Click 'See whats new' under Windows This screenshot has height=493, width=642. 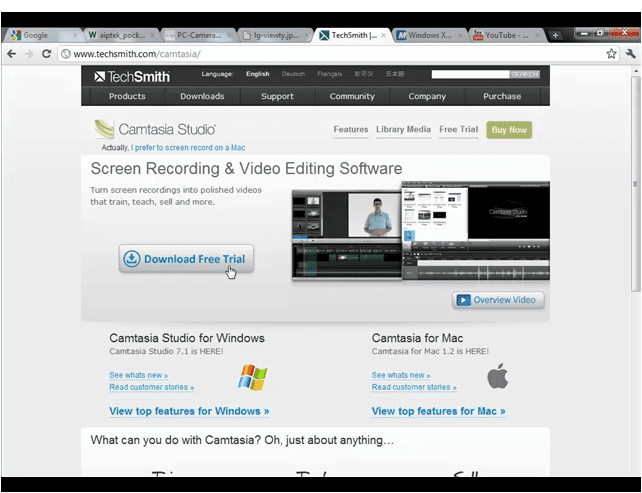click(x=138, y=375)
